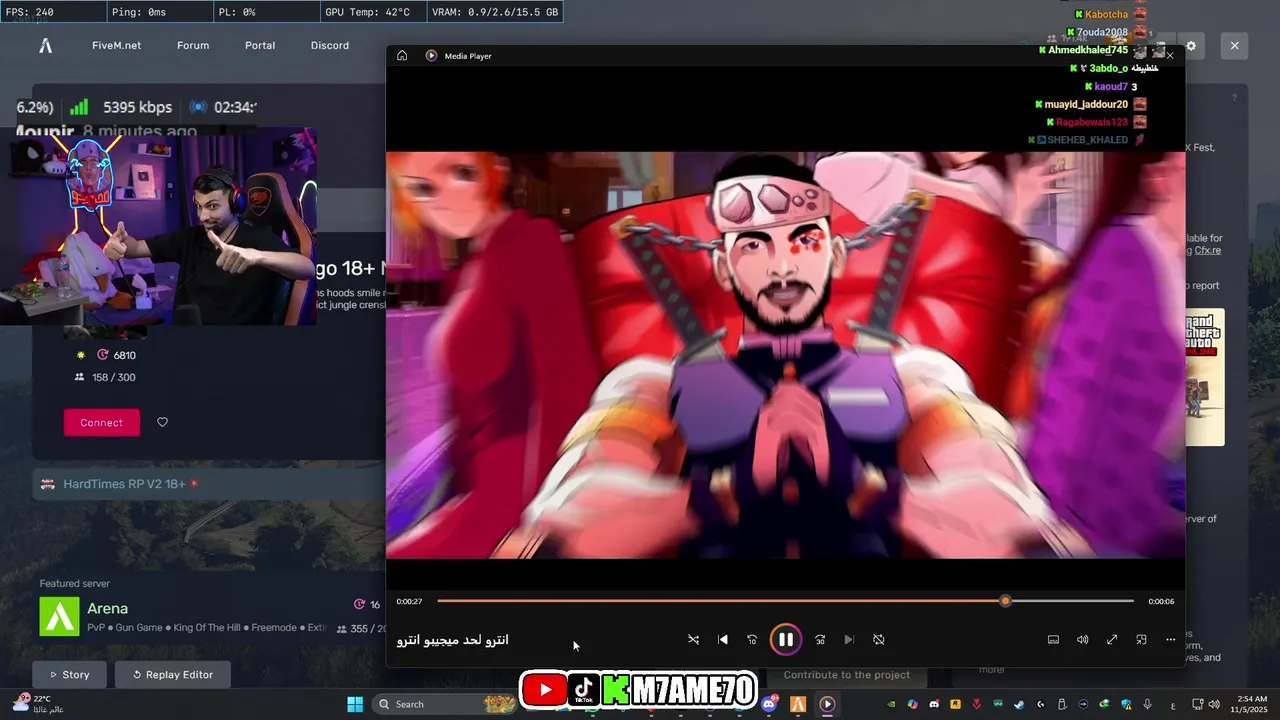Close the FiveM panel with X button

tap(1234, 46)
